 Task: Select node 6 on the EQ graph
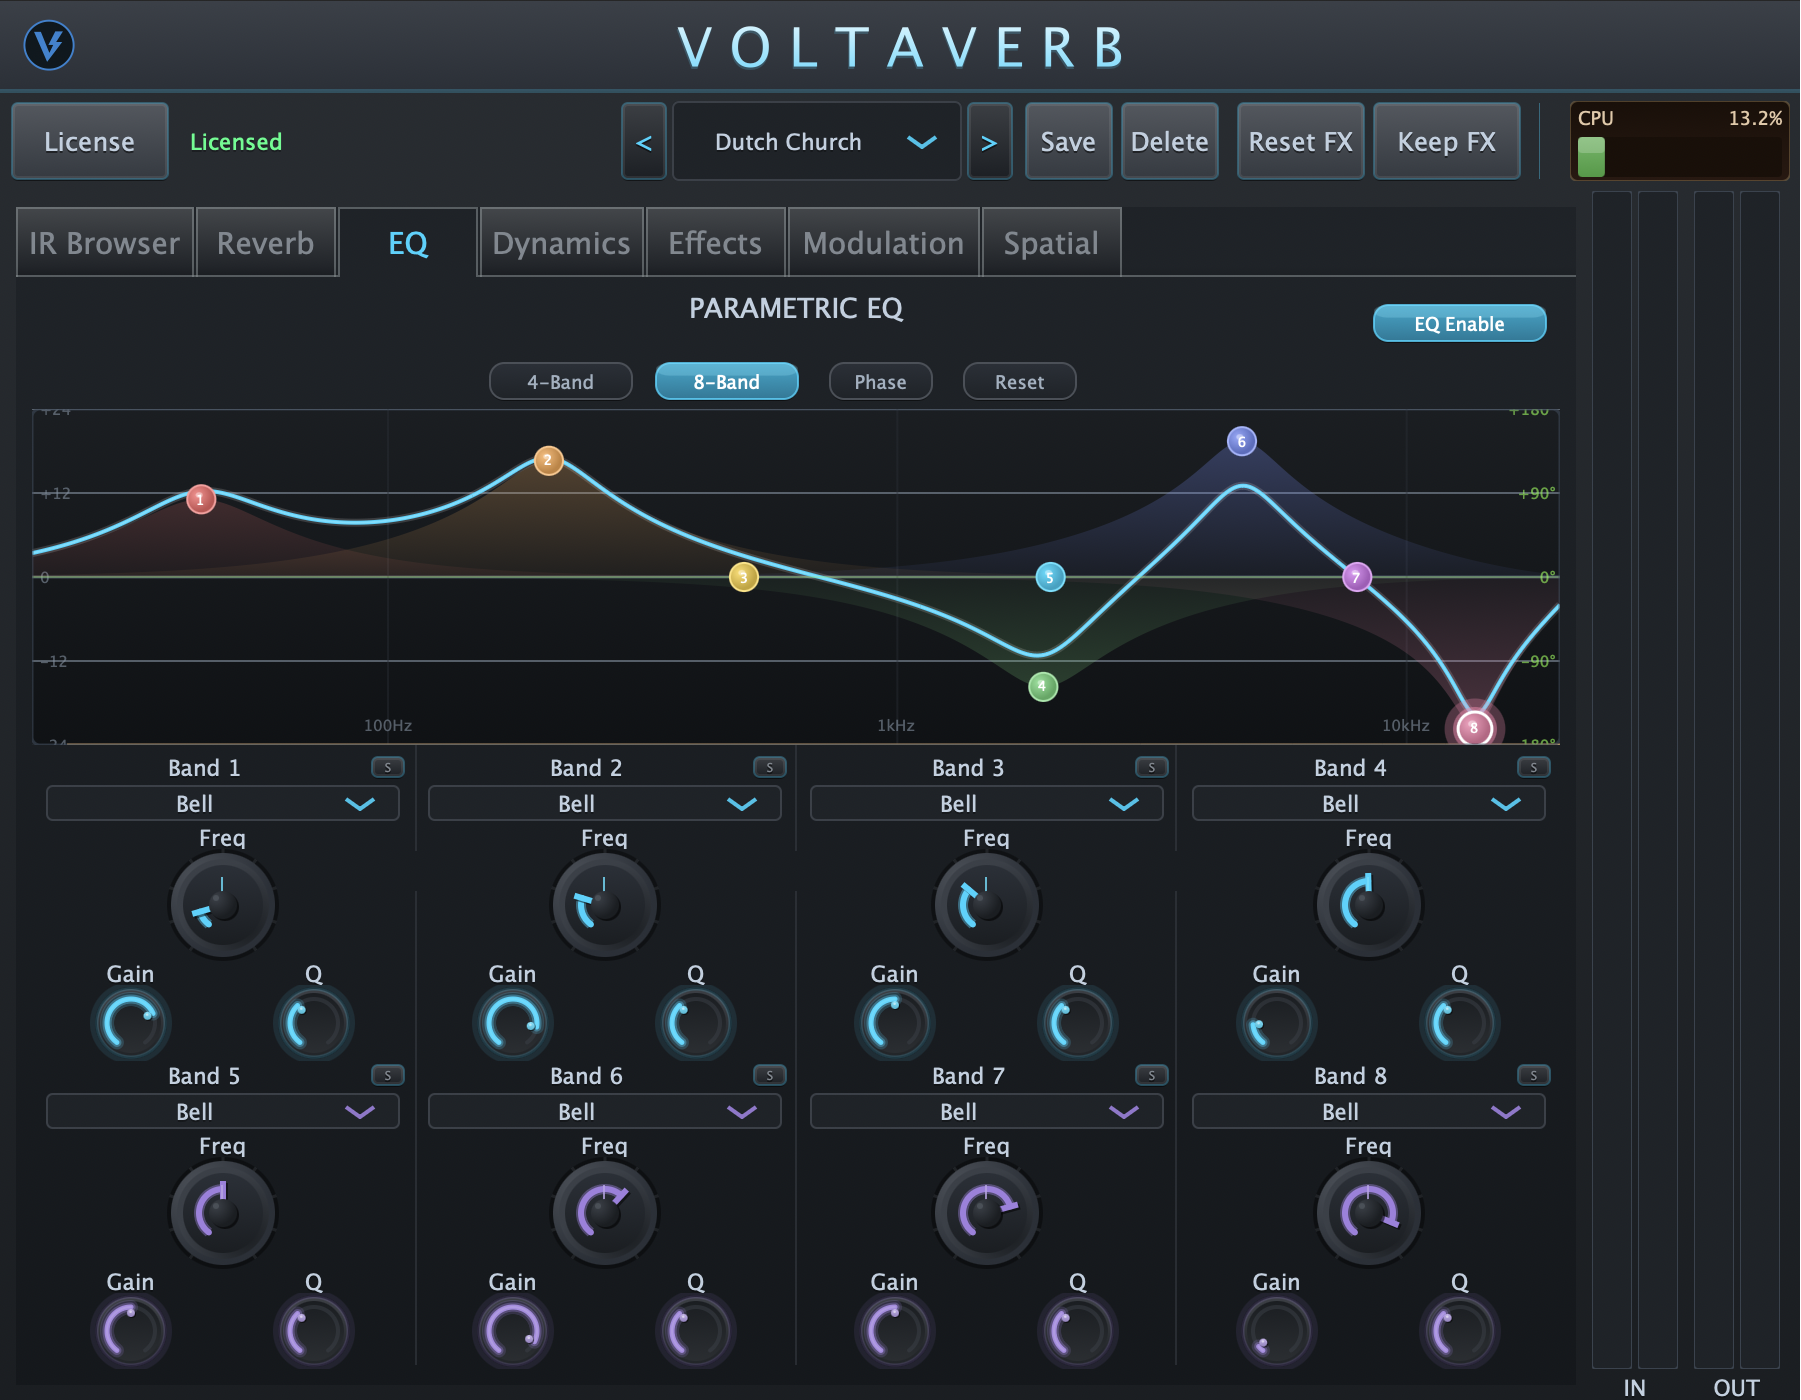pyautogui.click(x=1240, y=440)
